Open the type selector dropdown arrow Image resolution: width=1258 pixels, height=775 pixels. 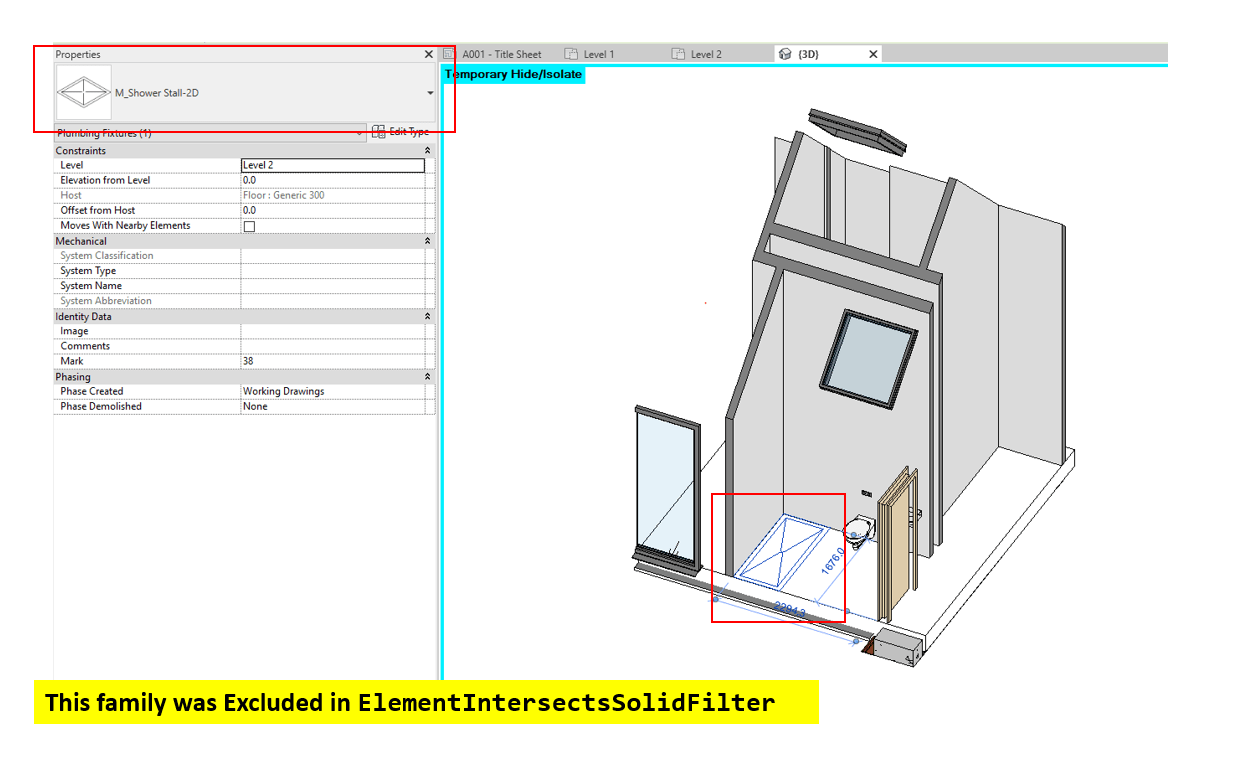tap(430, 93)
